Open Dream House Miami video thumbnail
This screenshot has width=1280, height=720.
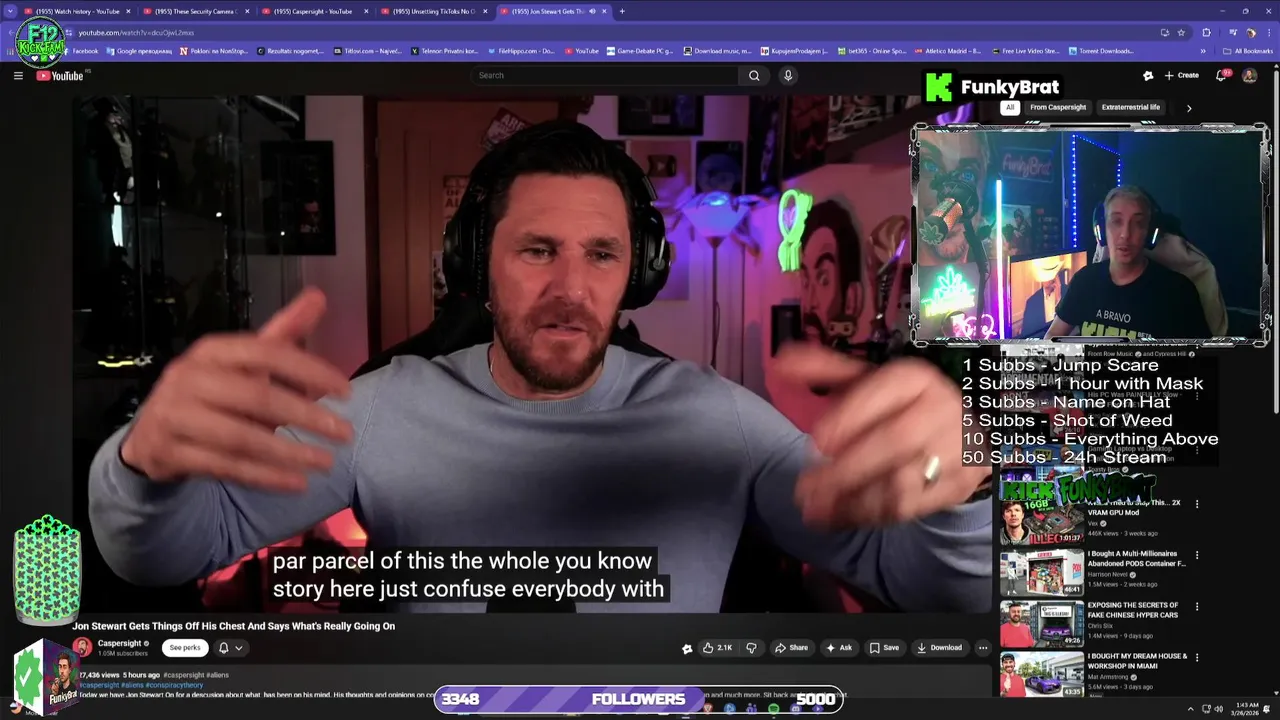pyautogui.click(x=1042, y=675)
